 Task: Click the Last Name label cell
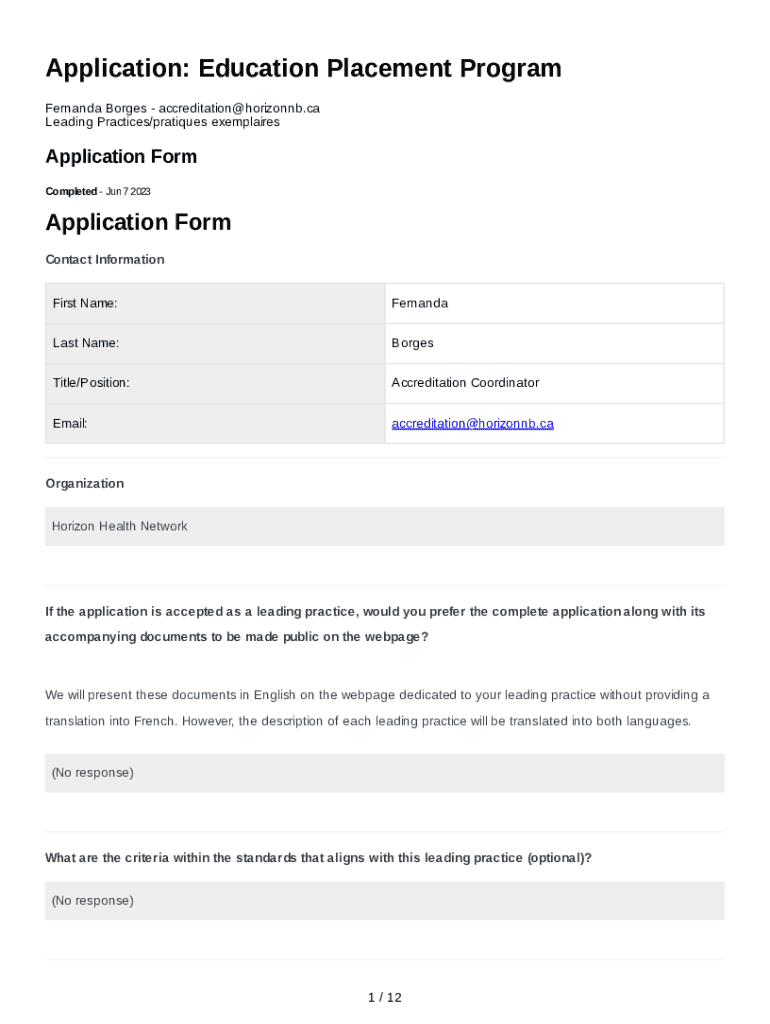[215, 343]
